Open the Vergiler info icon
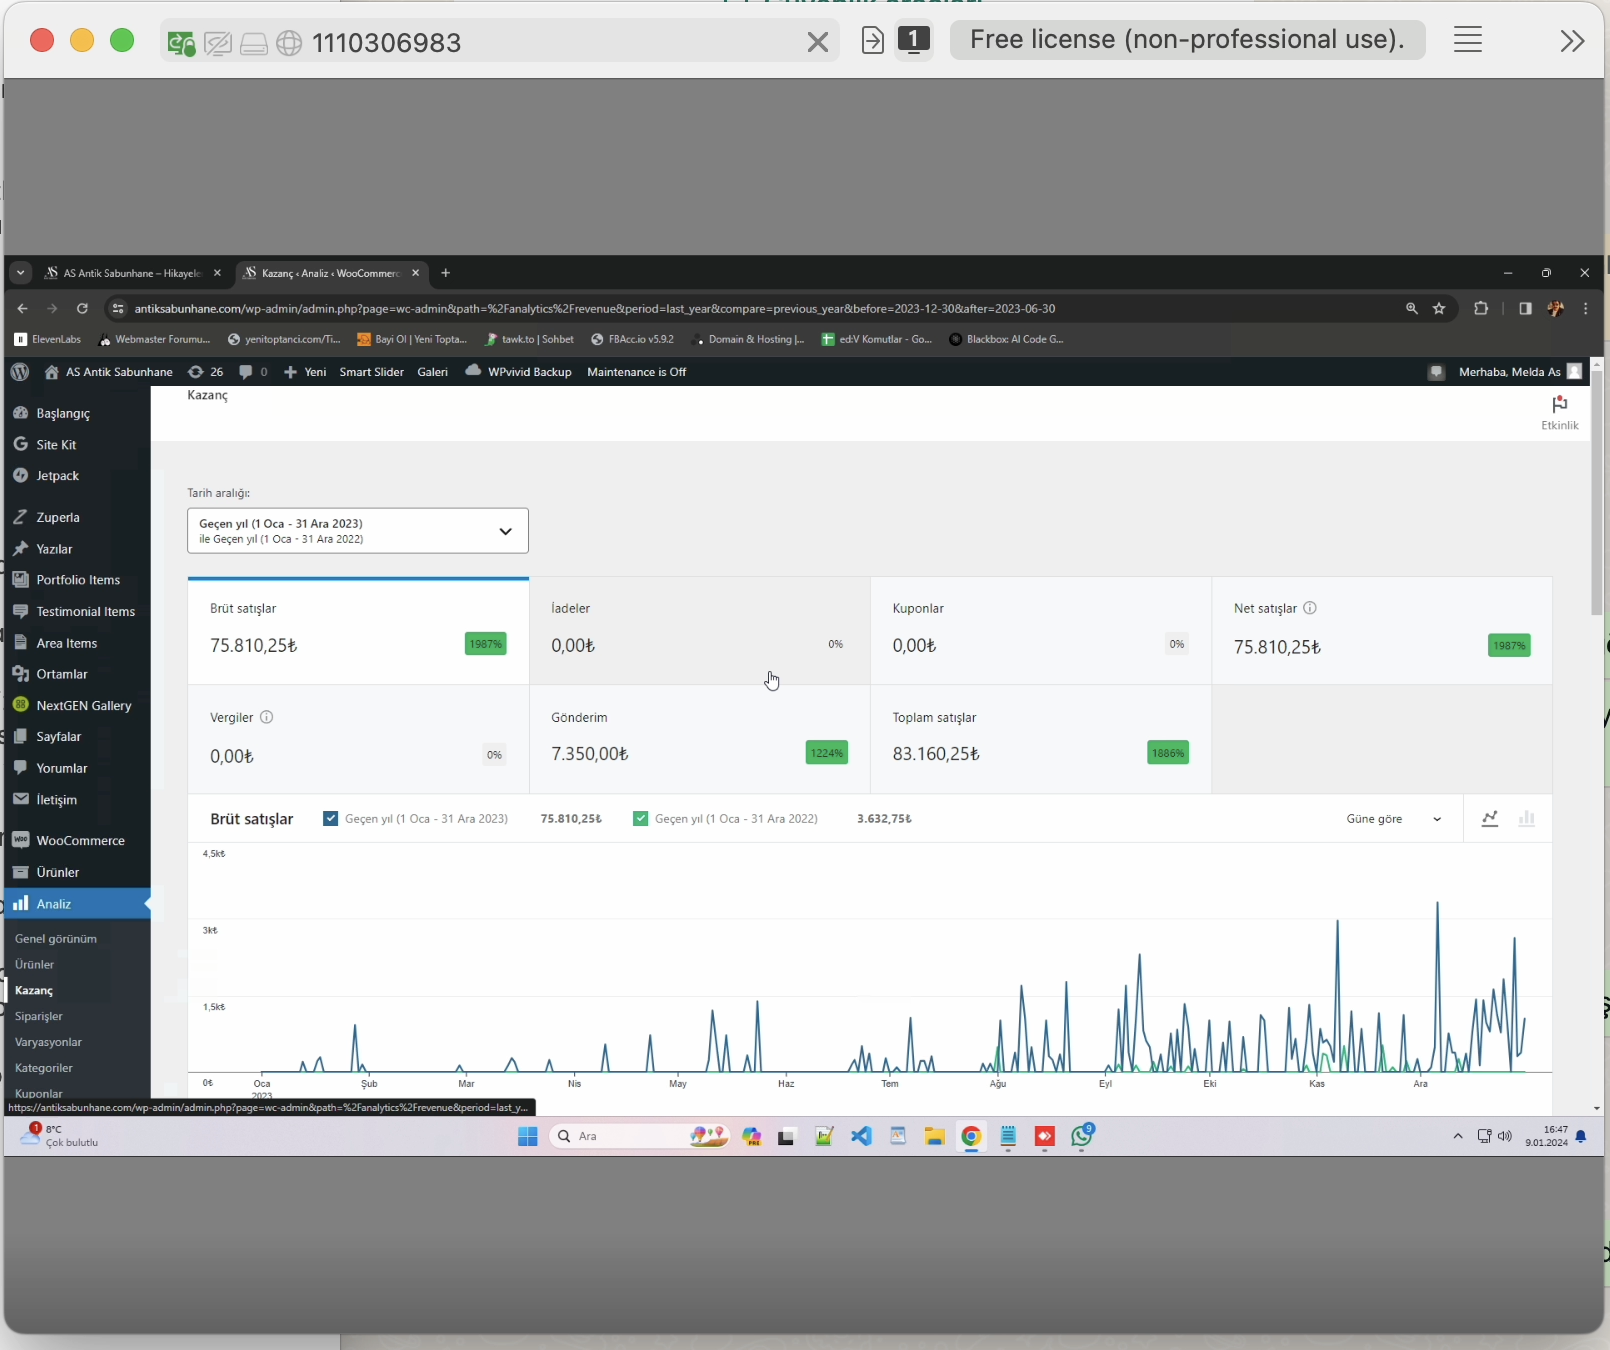 pyautogui.click(x=267, y=717)
